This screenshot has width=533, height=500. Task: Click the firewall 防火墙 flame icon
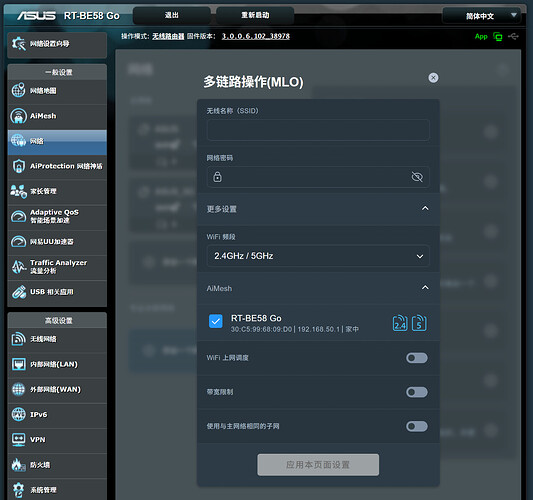tap(18, 465)
